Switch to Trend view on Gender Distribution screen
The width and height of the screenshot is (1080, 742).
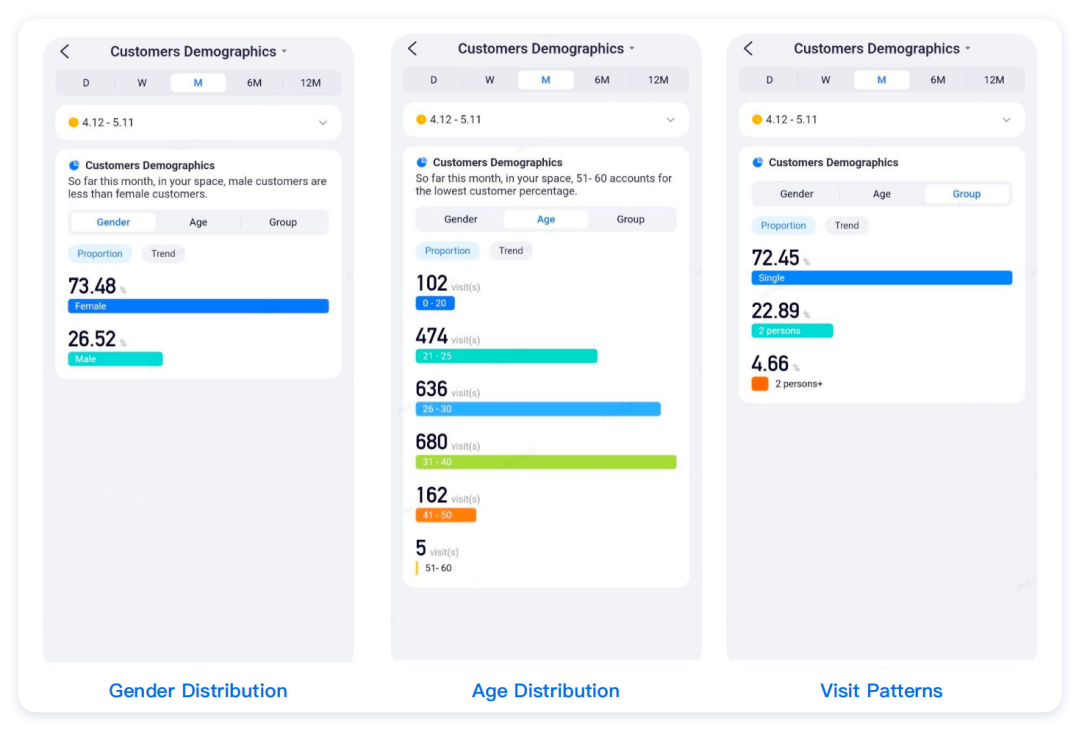(x=163, y=254)
